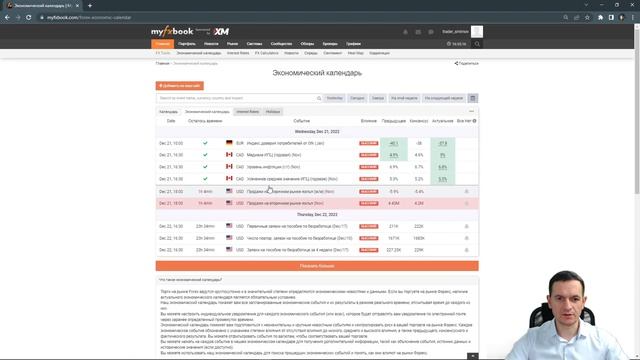Open the Портфель menu
The image size is (640, 360).
click(187, 44)
